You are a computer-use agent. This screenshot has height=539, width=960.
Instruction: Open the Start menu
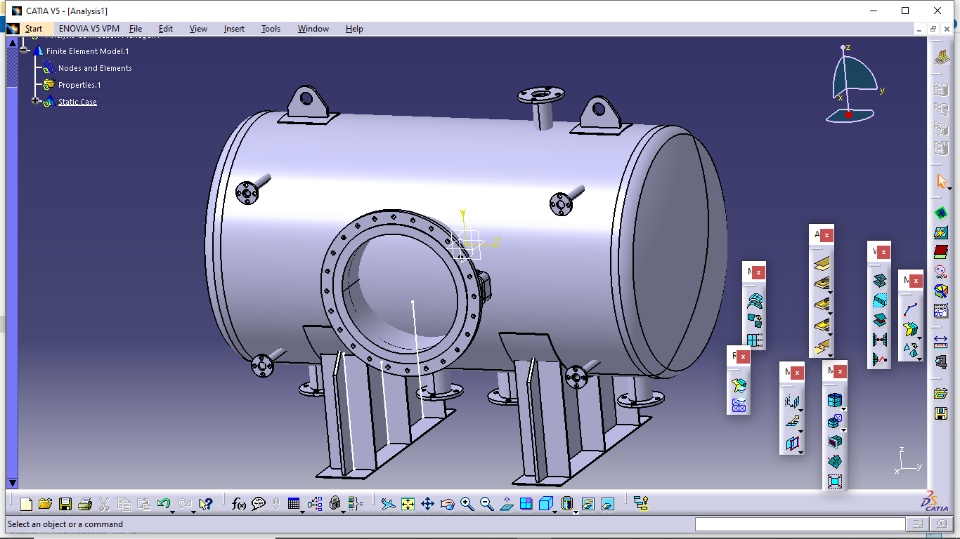click(33, 29)
